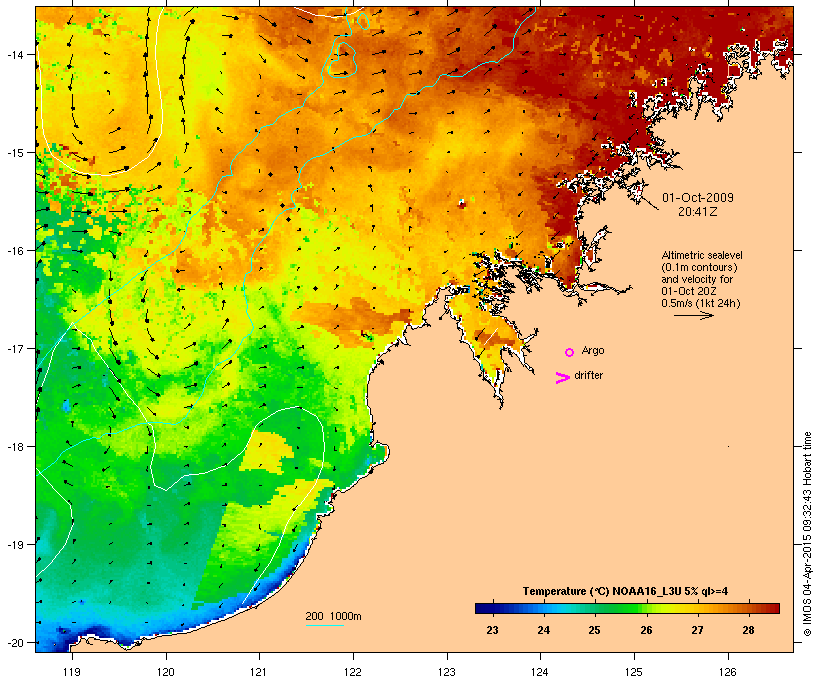Image resolution: width=820 pixels, height=680 pixels.
Task: Click the latitude label -18
Action: pyautogui.click(x=14, y=447)
